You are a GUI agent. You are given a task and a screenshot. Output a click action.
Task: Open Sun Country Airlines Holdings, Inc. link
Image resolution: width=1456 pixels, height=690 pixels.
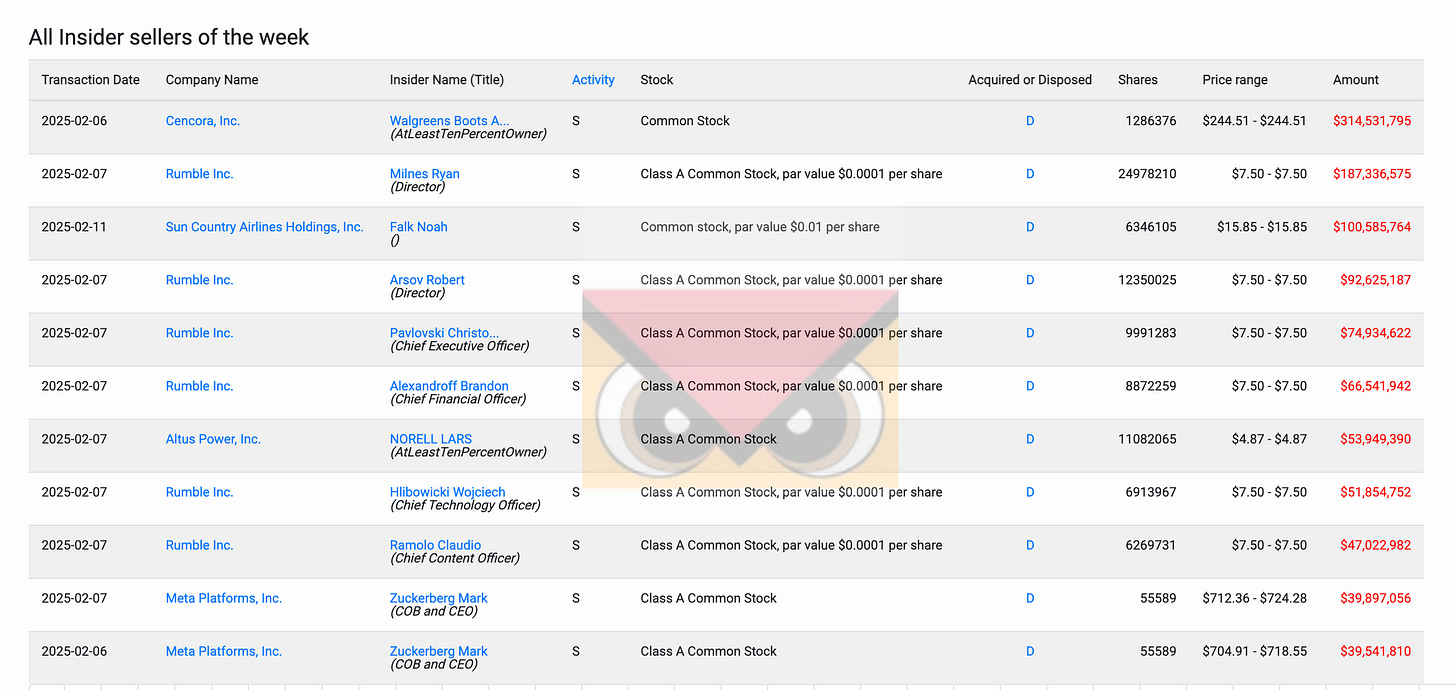pyautogui.click(x=265, y=227)
